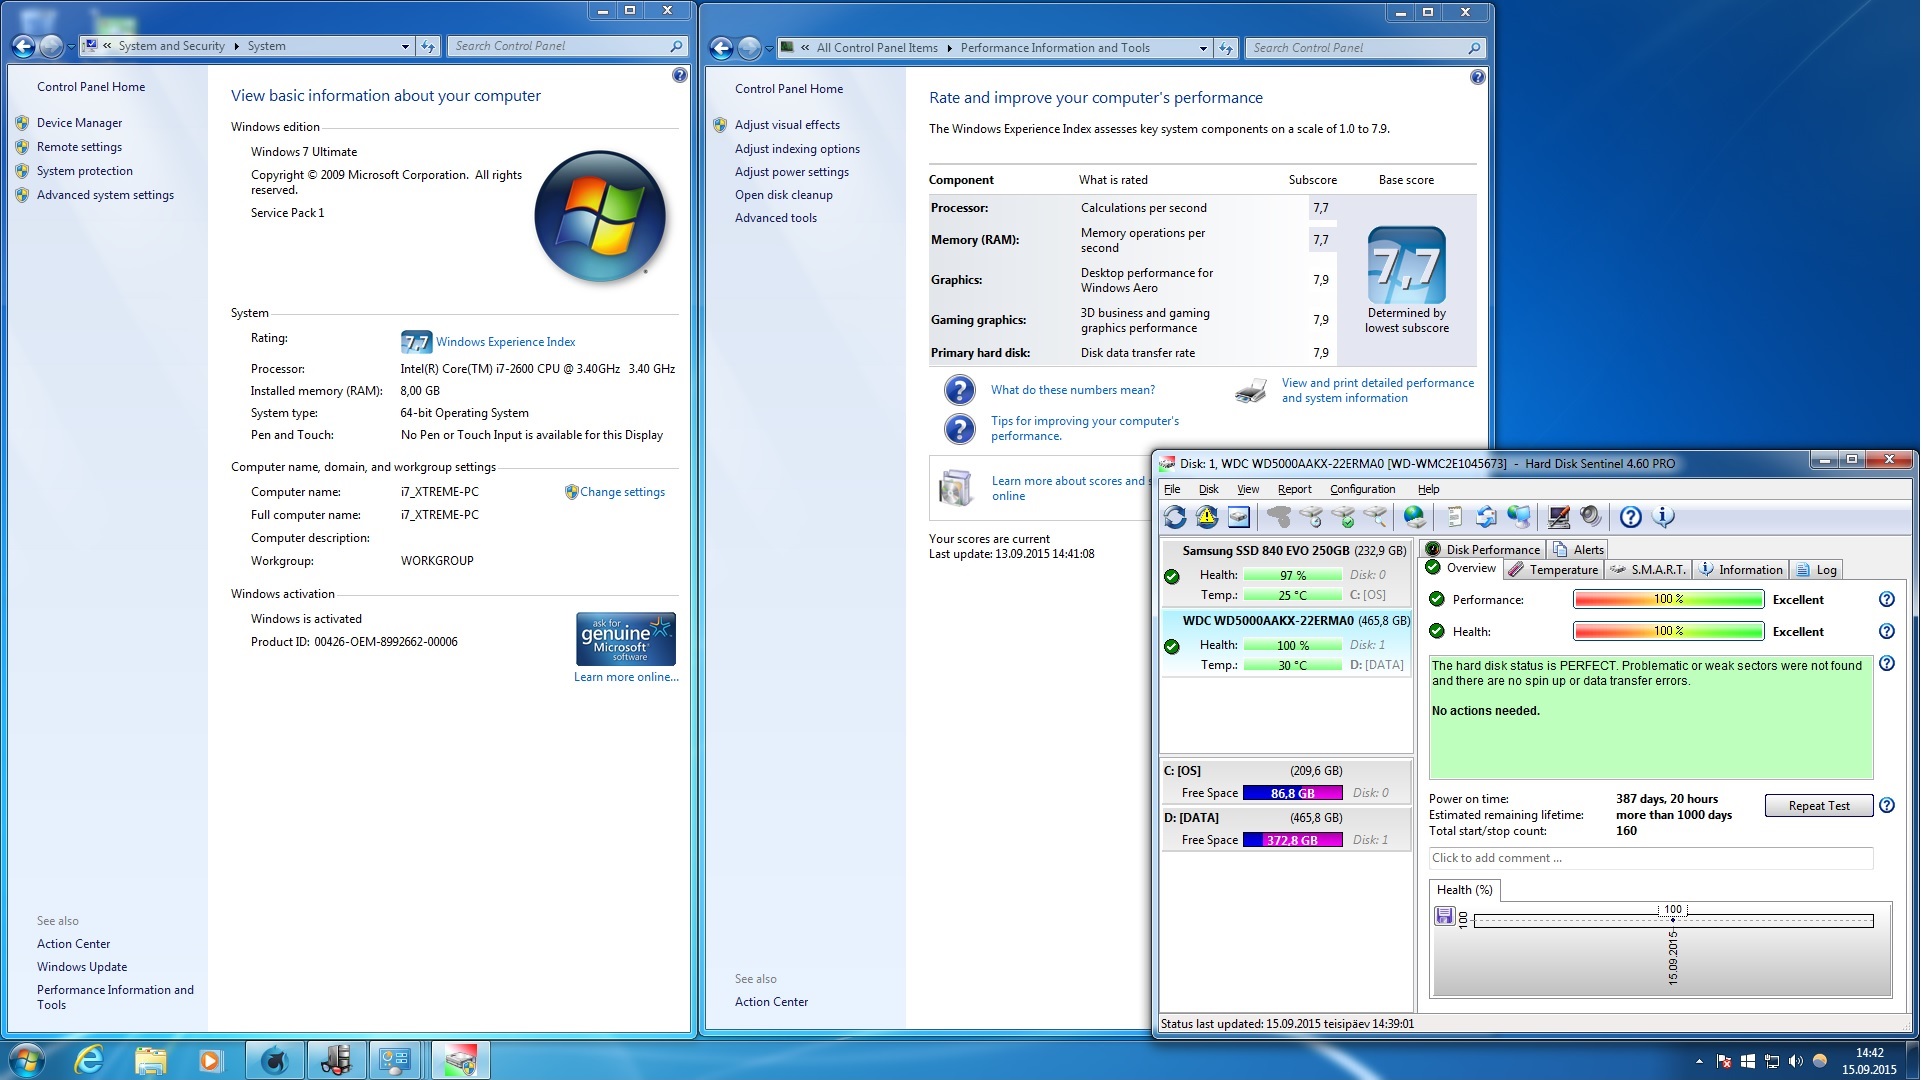Click Adjust visual effects link
This screenshot has width=1922, height=1080.
tap(787, 125)
